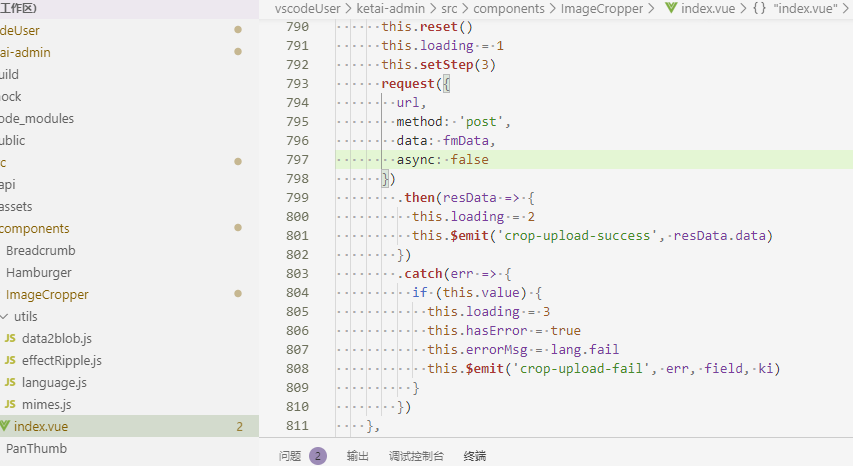Click the JS icon next to language.js
The image size is (853, 466).
click(x=10, y=382)
